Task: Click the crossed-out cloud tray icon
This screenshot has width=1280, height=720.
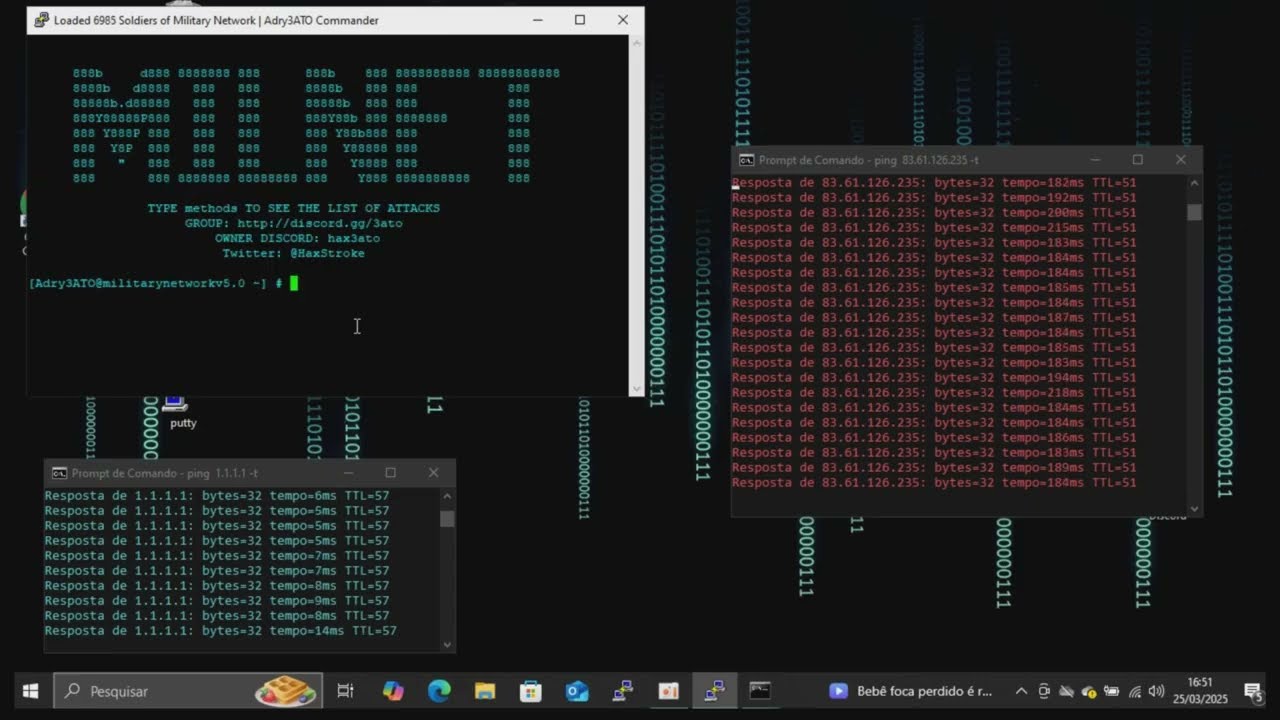Action: (x=1066, y=691)
